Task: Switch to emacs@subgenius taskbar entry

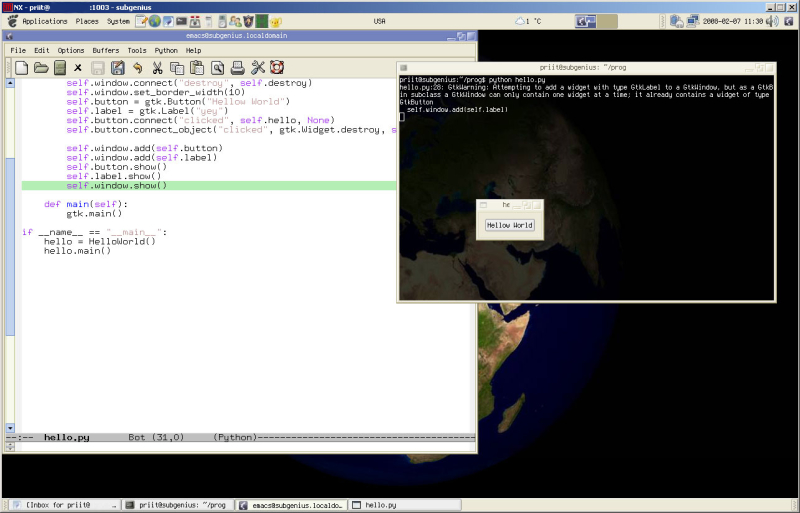Action: (x=292, y=505)
